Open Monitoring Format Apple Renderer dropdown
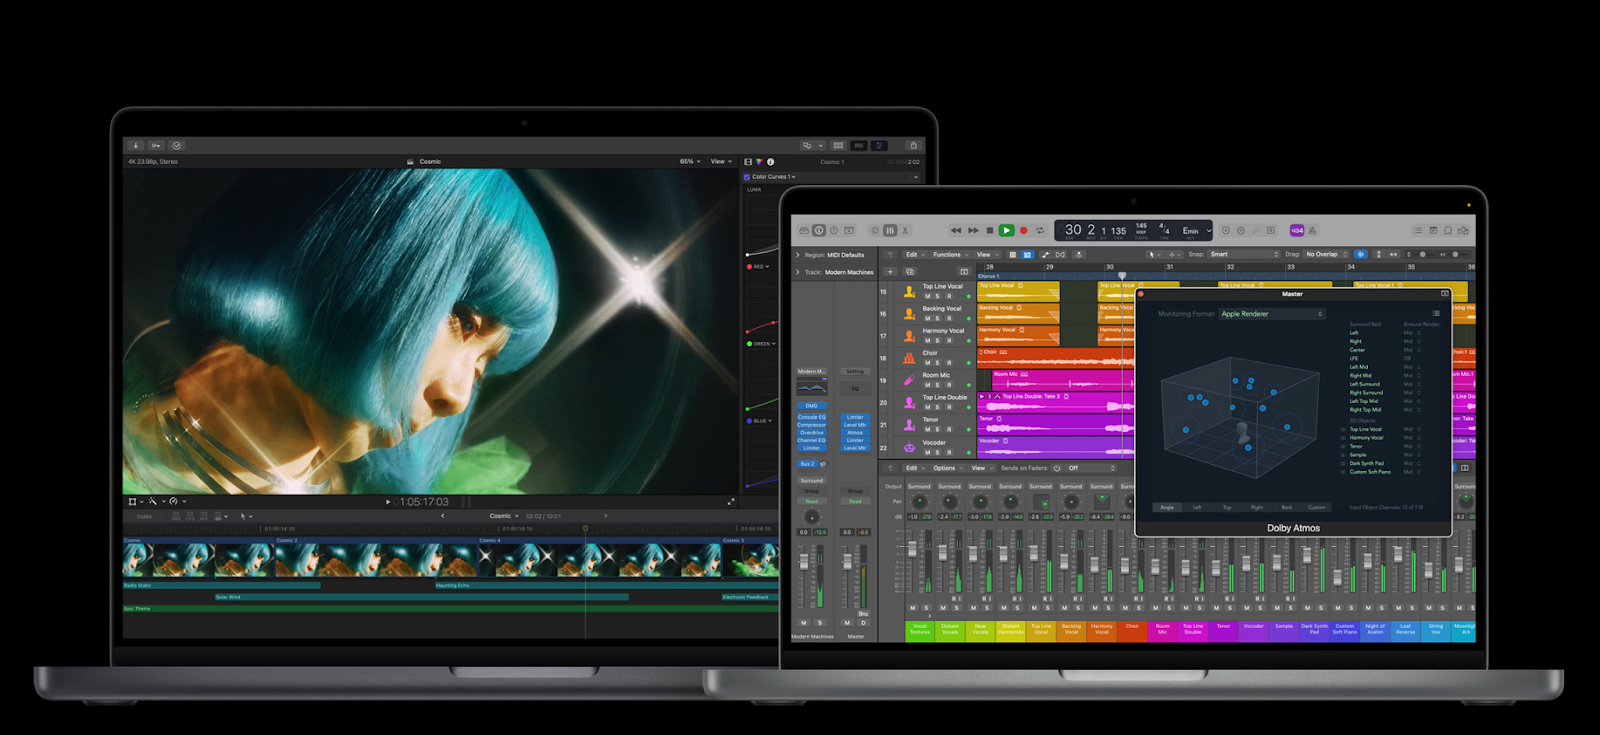Screen dimensions: 1600x735 [x=1272, y=314]
